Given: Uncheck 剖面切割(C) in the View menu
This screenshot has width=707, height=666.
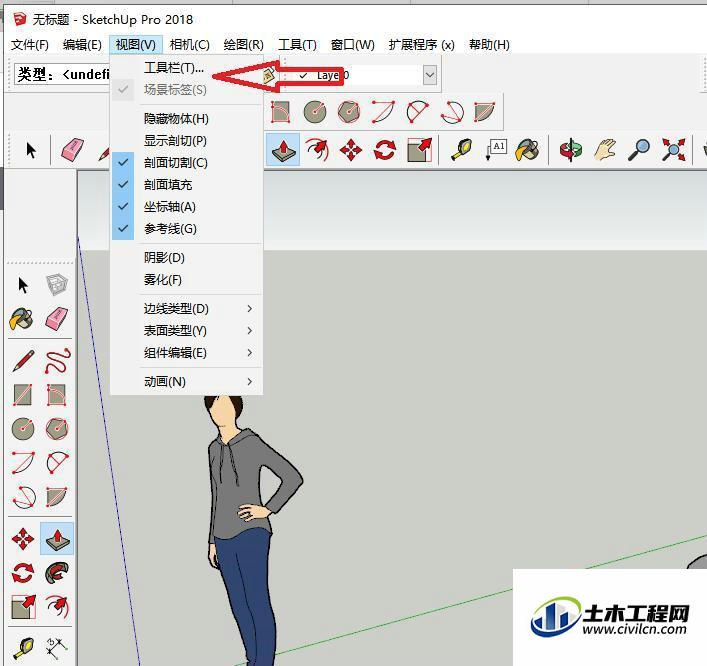Looking at the screenshot, I should click(x=187, y=163).
